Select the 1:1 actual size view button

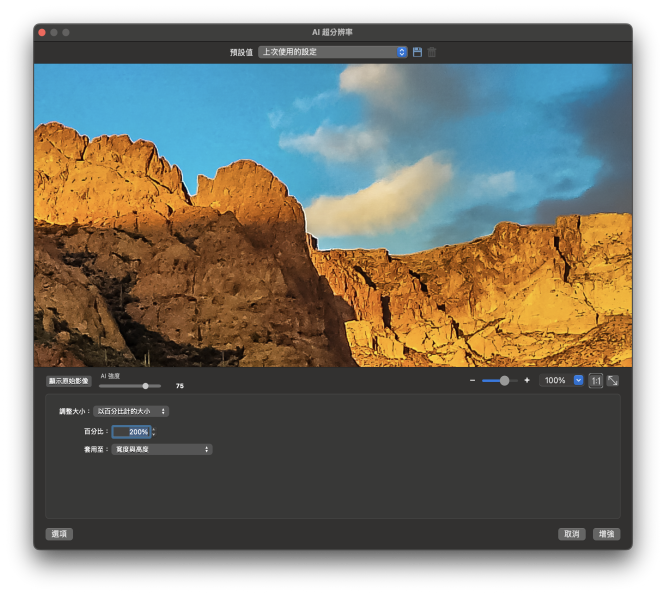[x=596, y=381]
